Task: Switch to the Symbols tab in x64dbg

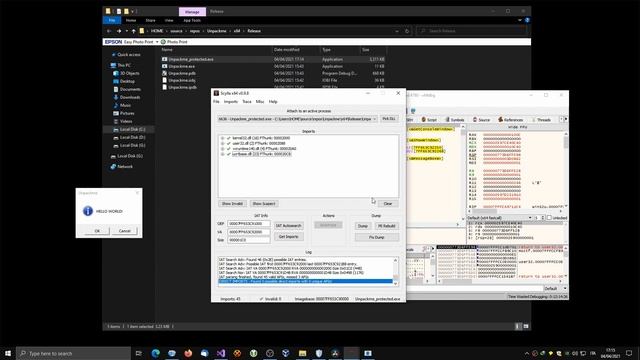Action: click(x=454, y=120)
